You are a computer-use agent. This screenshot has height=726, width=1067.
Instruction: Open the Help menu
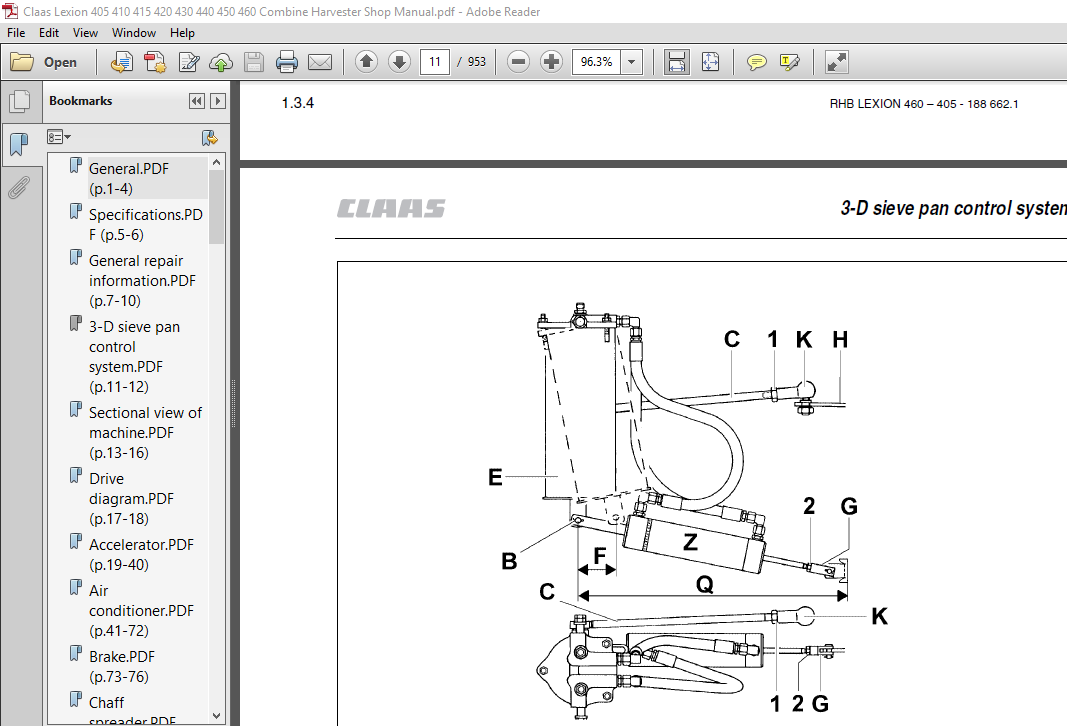[x=182, y=33]
